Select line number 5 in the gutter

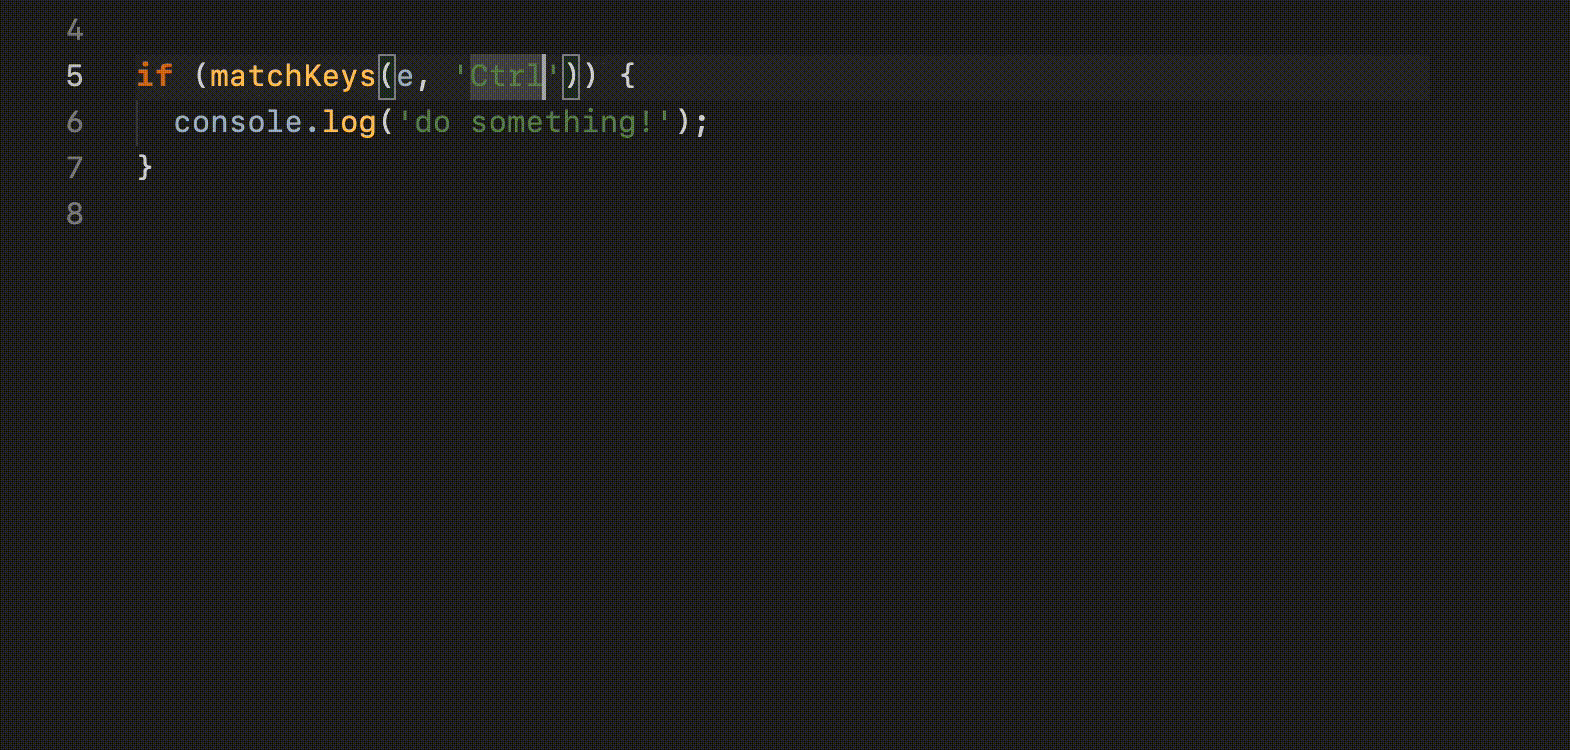click(x=75, y=76)
